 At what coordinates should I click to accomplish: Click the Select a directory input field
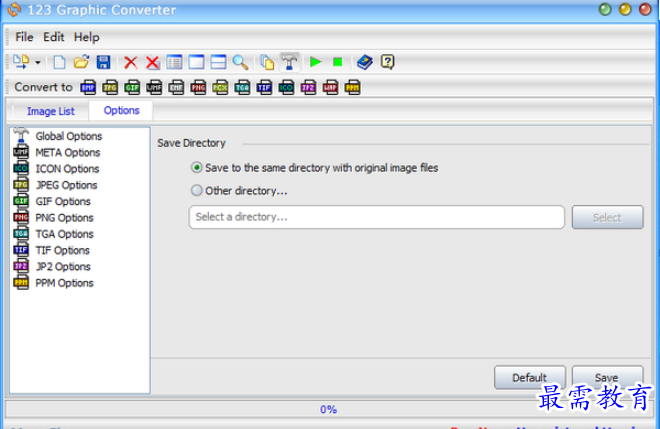[377, 217]
